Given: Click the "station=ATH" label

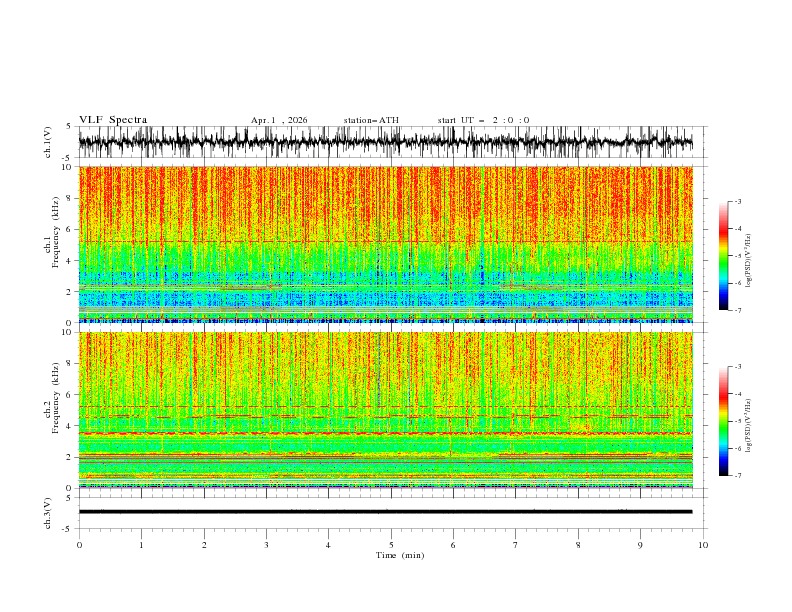Looking at the screenshot, I should coord(371,120).
